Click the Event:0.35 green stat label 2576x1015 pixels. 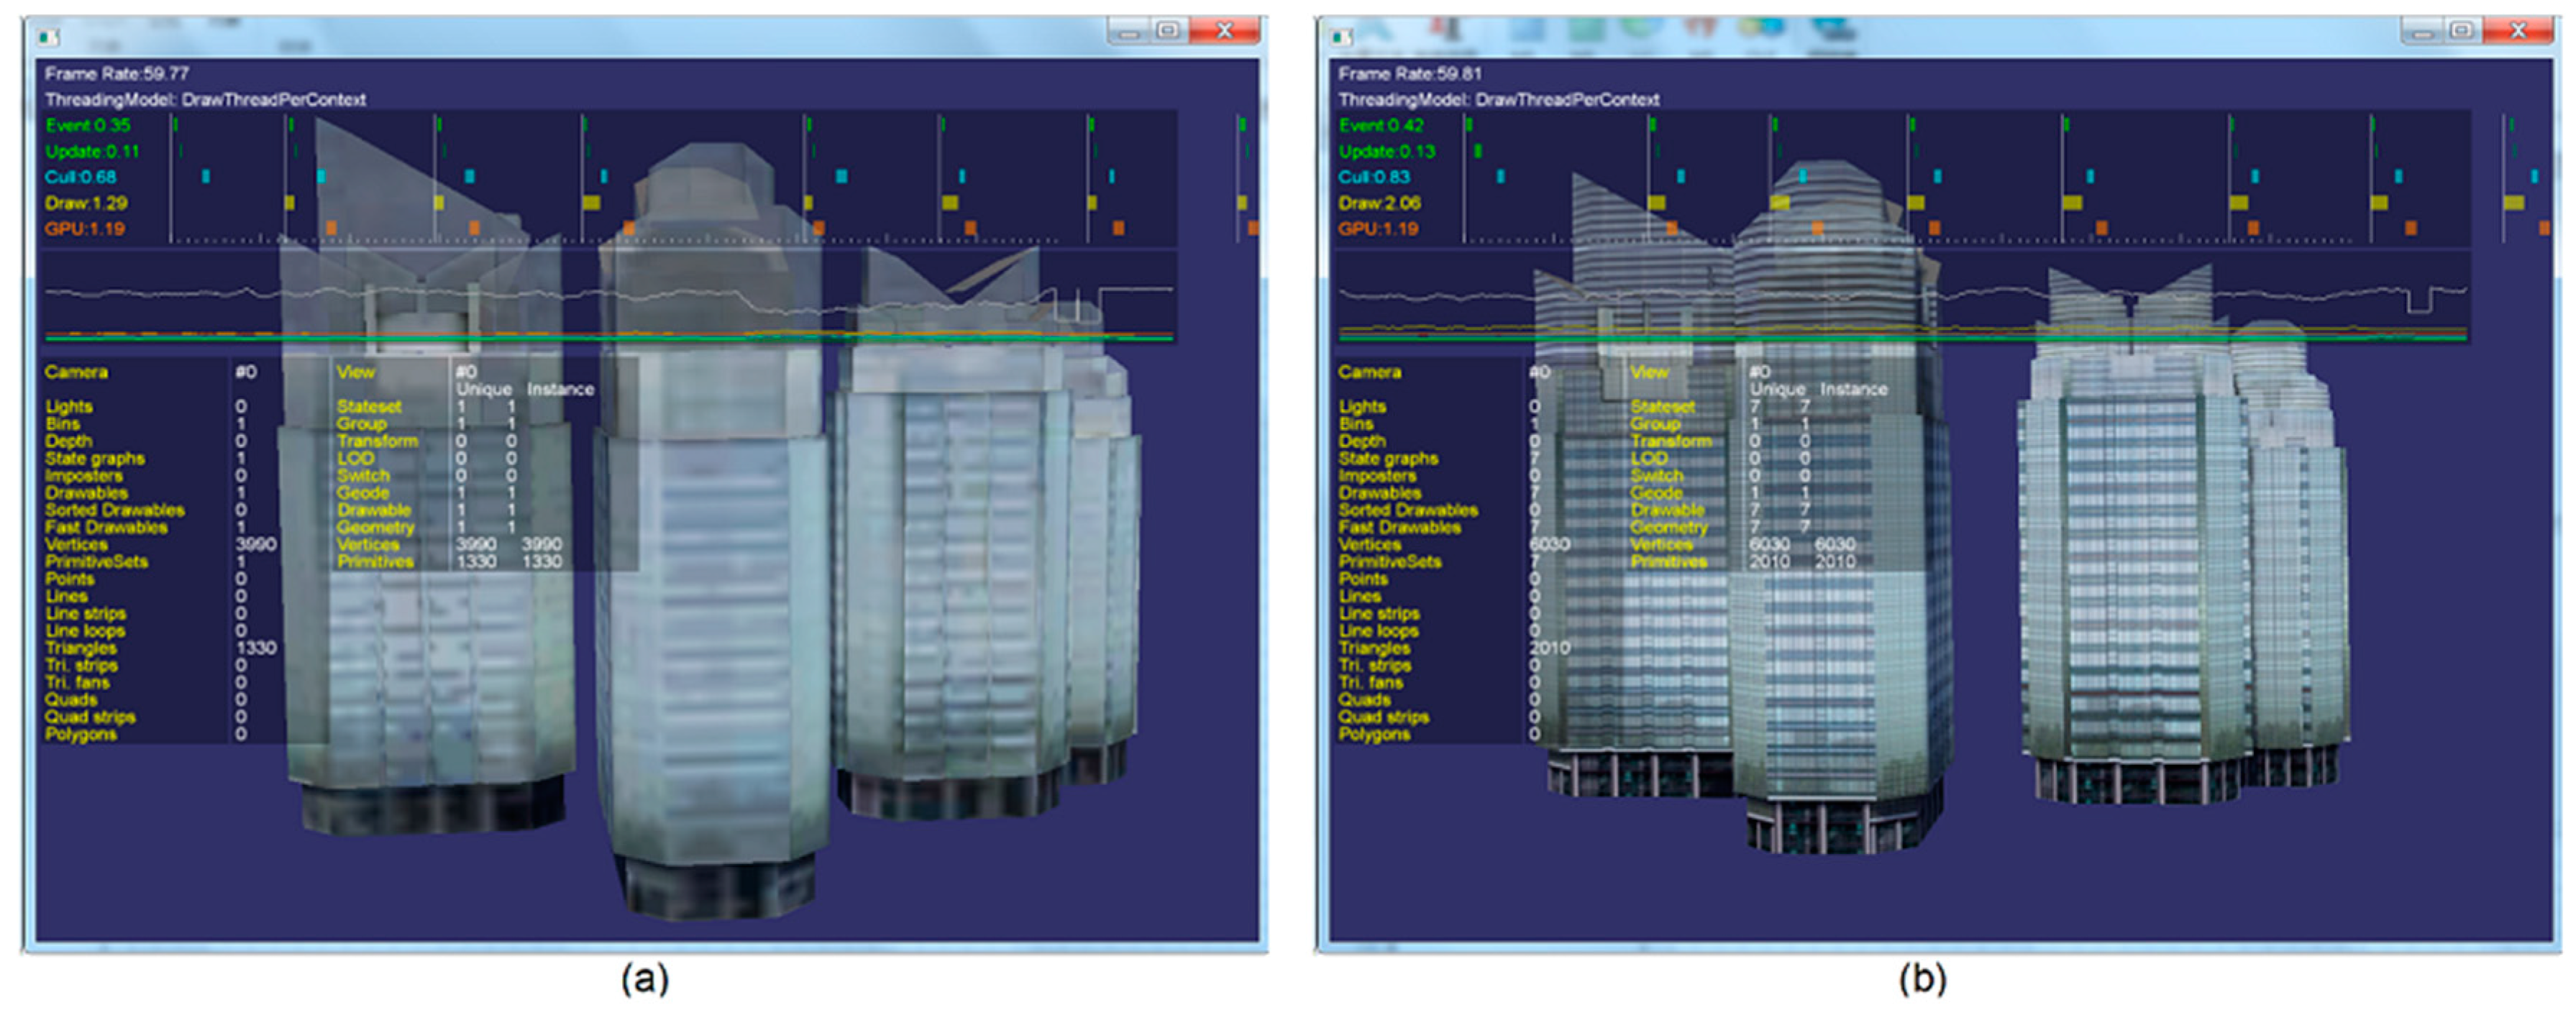click(87, 126)
